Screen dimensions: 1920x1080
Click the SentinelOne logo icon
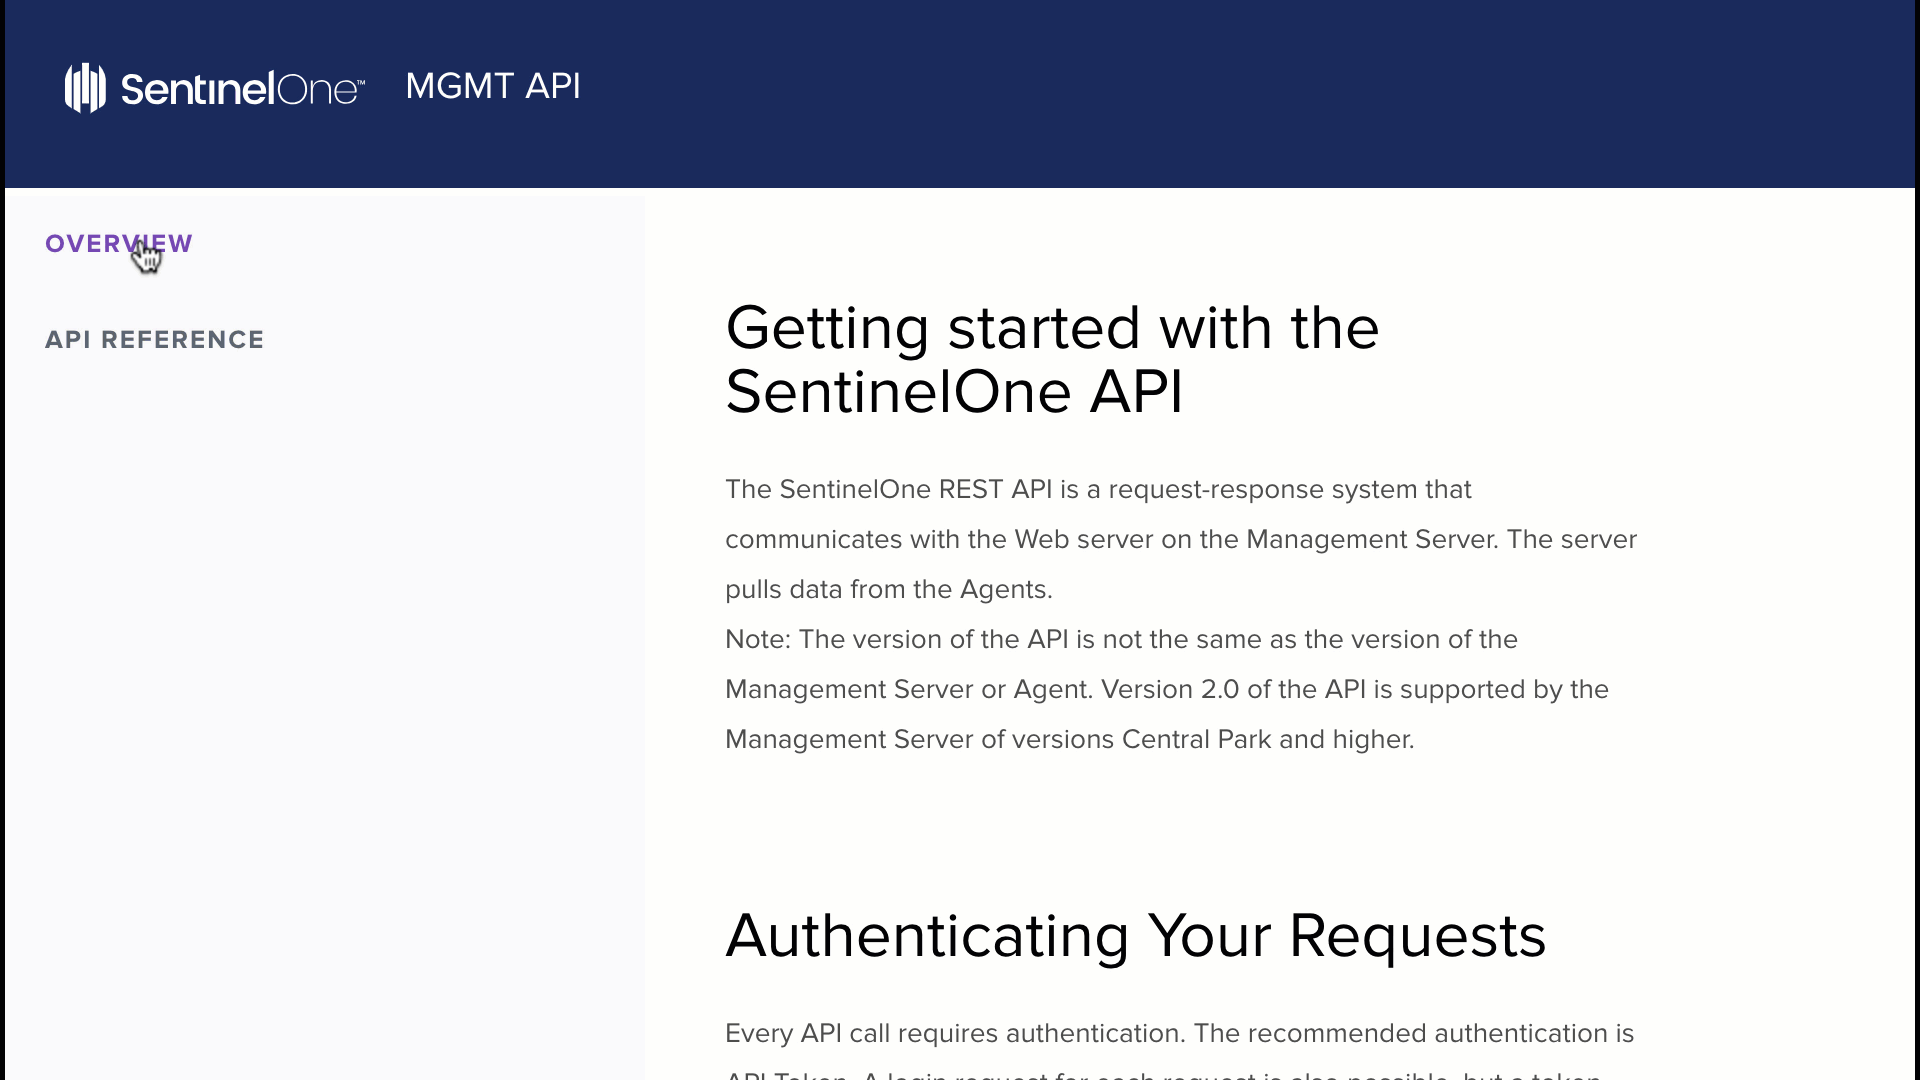[x=85, y=88]
